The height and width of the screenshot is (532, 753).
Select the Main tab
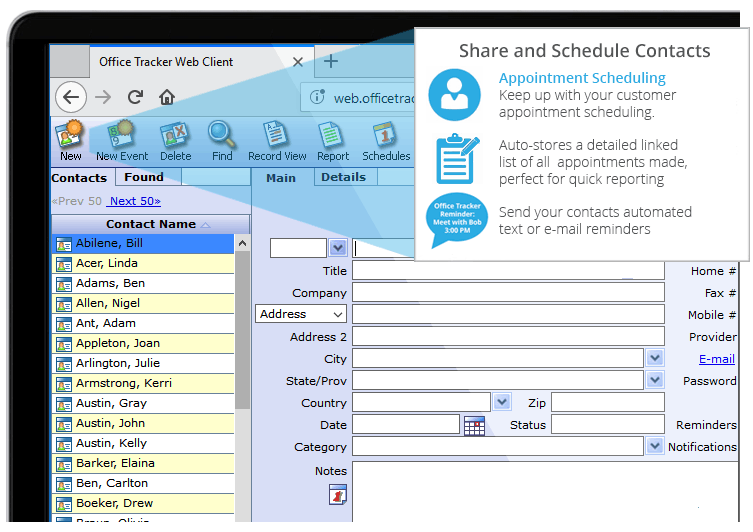(281, 178)
